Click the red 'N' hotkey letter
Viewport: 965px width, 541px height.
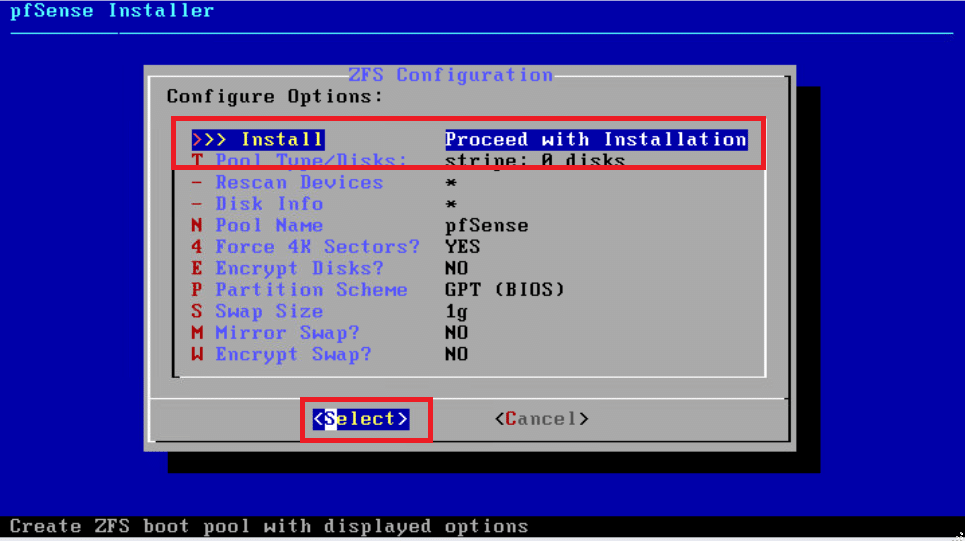click(196, 225)
